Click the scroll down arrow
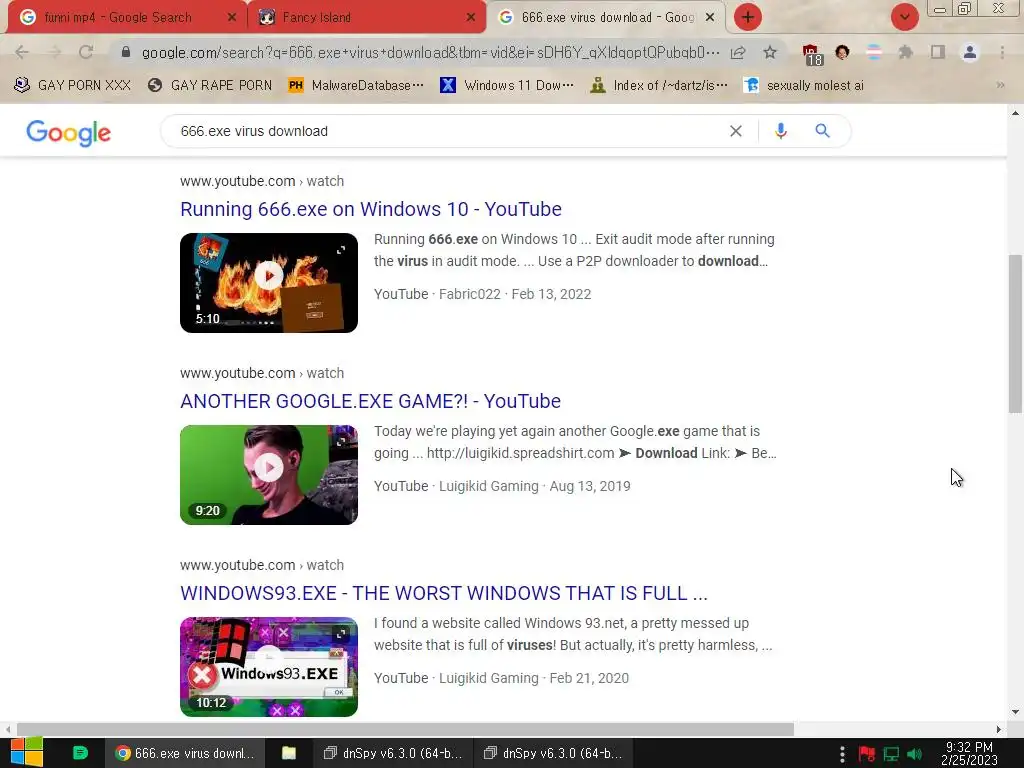This screenshot has width=1024, height=768. point(1015,712)
